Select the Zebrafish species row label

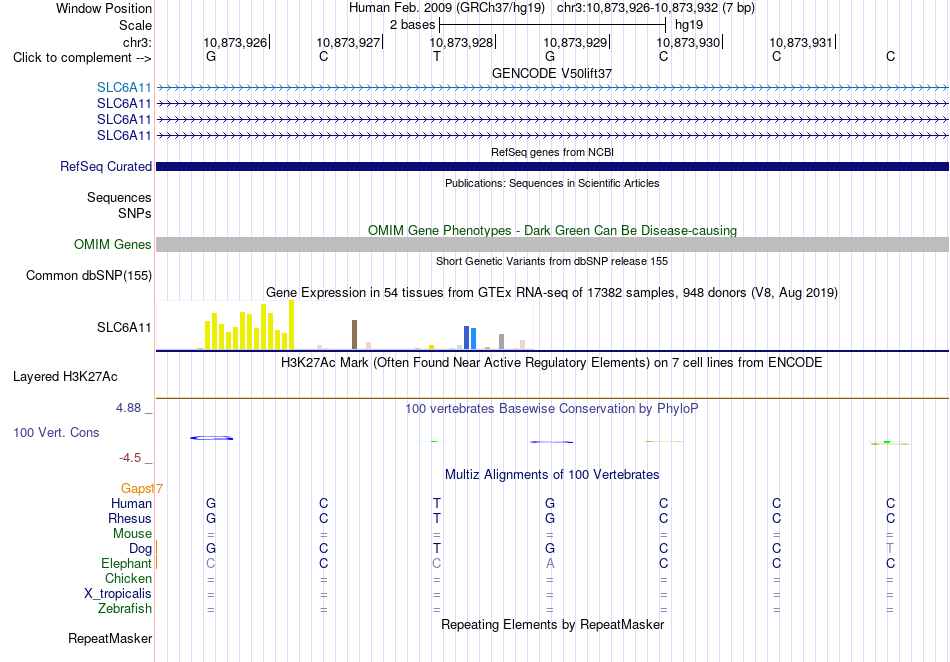tap(125, 608)
